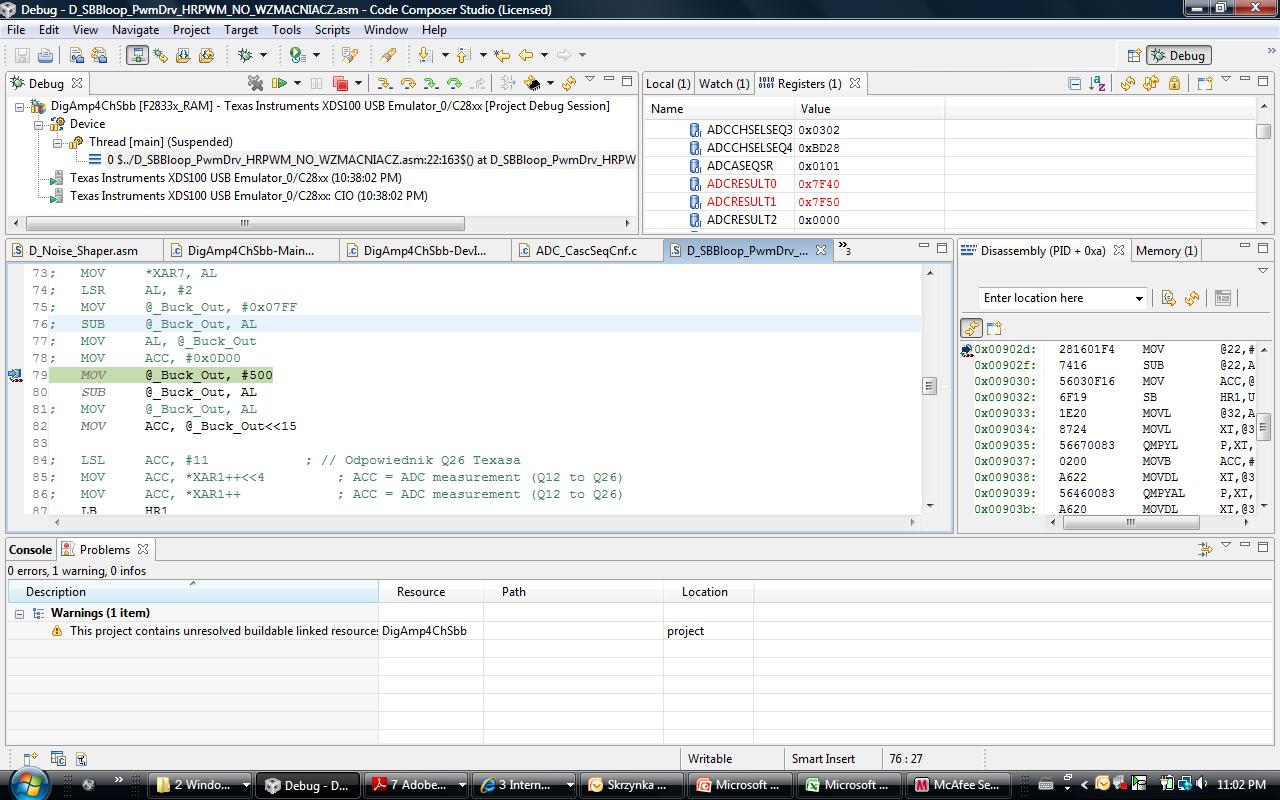Open the Resume button dropdown arrow
Image resolution: width=1280 pixels, height=800 pixels.
[297, 82]
